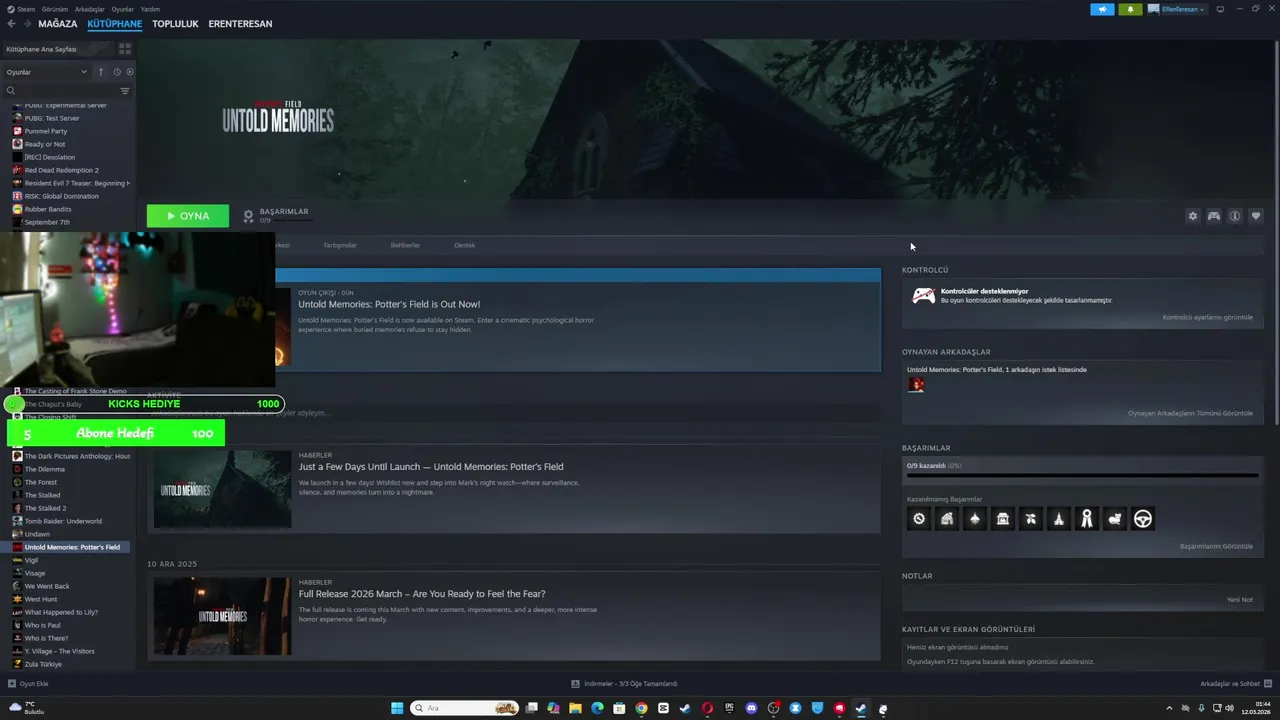Image resolution: width=1280 pixels, height=720 pixels.
Task: Open Discord from taskbar
Action: (x=751, y=708)
